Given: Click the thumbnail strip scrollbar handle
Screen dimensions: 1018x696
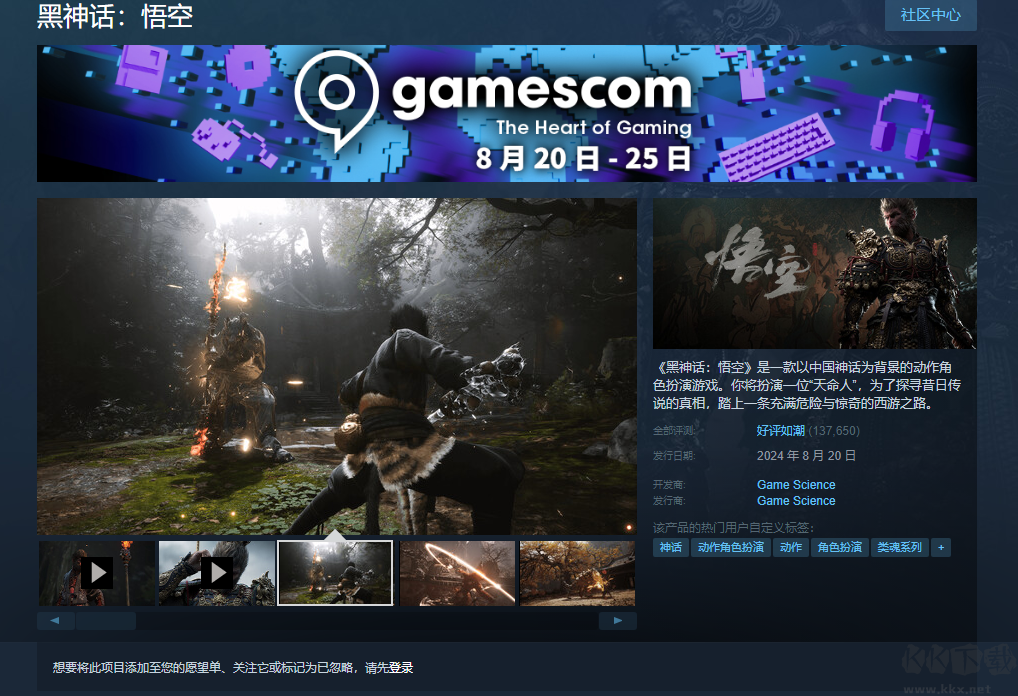Looking at the screenshot, I should (106, 621).
